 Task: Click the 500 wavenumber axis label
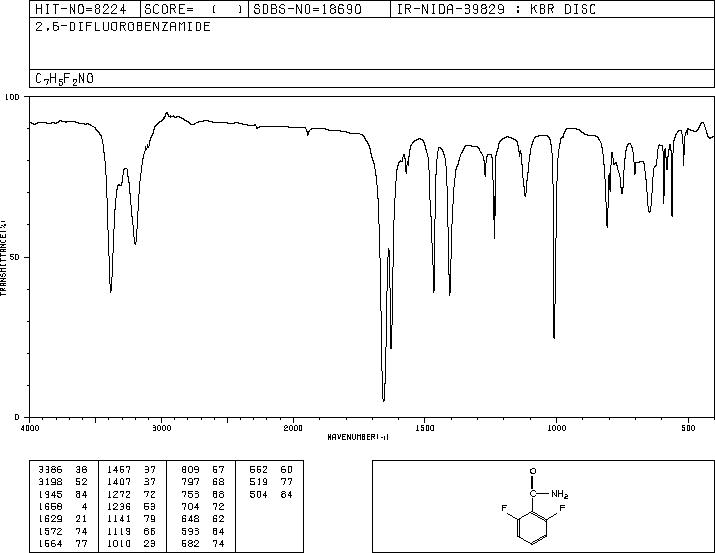click(x=688, y=428)
